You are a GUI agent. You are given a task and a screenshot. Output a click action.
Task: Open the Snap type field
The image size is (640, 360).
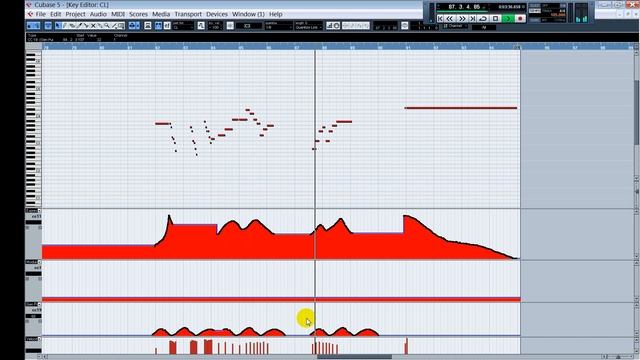tap(249, 26)
